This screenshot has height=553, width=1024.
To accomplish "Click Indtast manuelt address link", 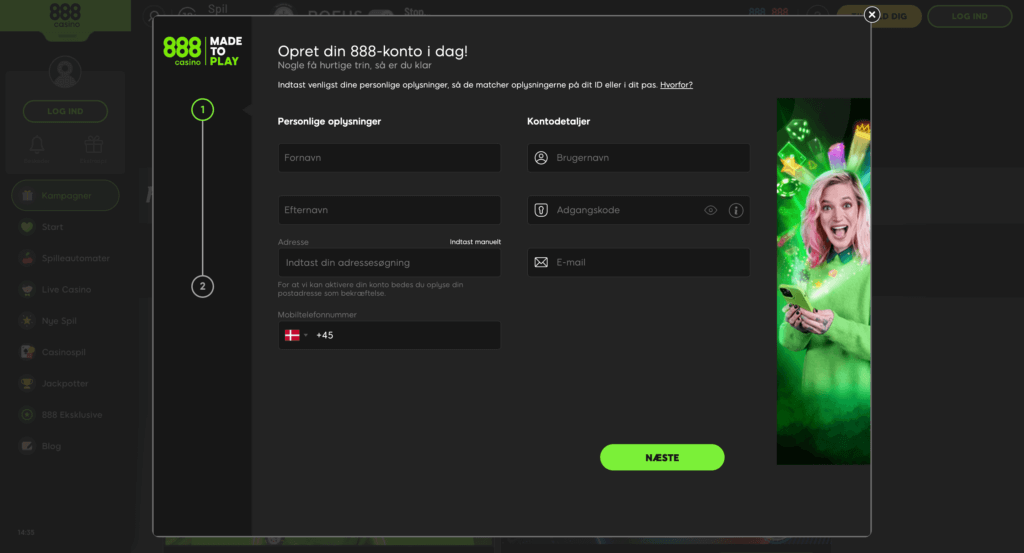I will click(475, 242).
